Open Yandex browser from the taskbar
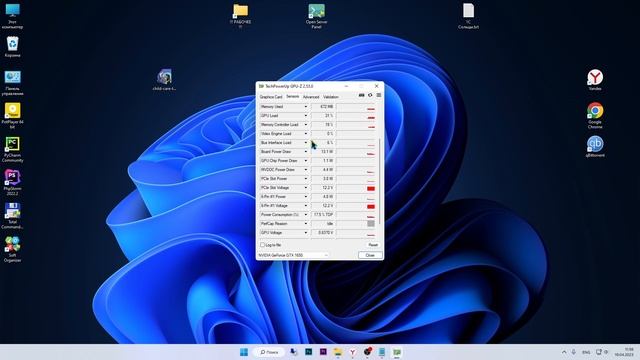640x360 pixels. click(x=353, y=352)
